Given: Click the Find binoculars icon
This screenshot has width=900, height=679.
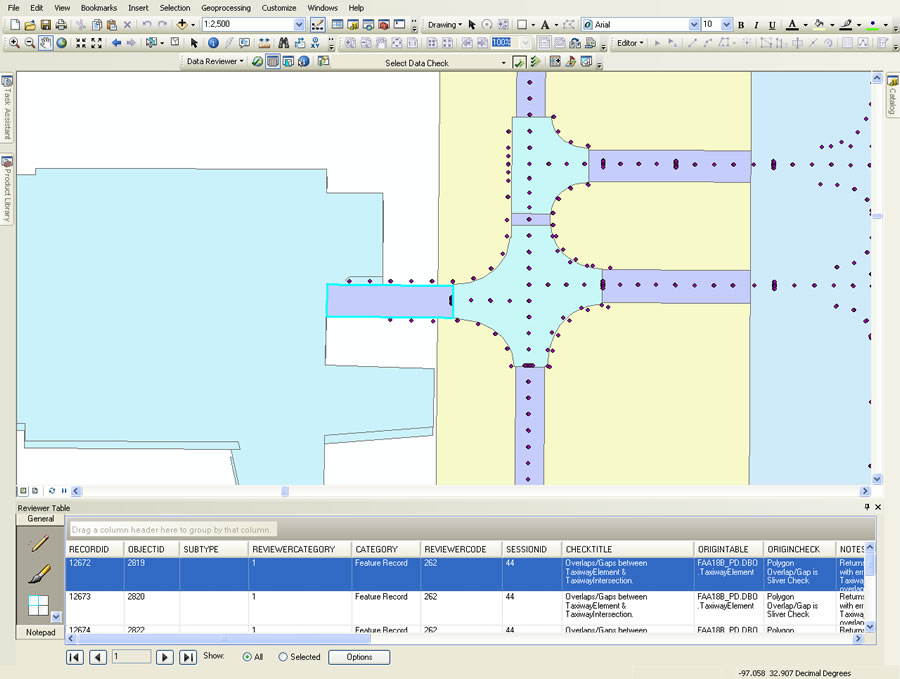Looking at the screenshot, I should 284,43.
